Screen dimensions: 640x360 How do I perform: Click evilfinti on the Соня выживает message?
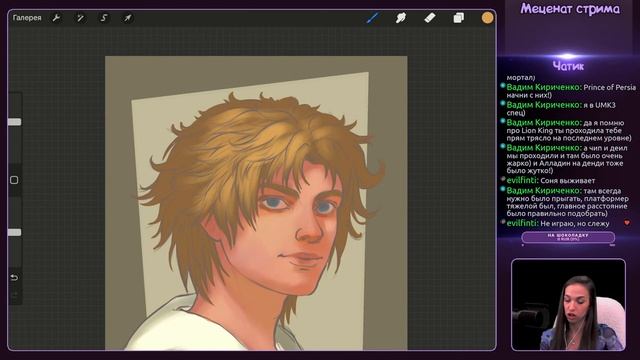tap(522, 180)
